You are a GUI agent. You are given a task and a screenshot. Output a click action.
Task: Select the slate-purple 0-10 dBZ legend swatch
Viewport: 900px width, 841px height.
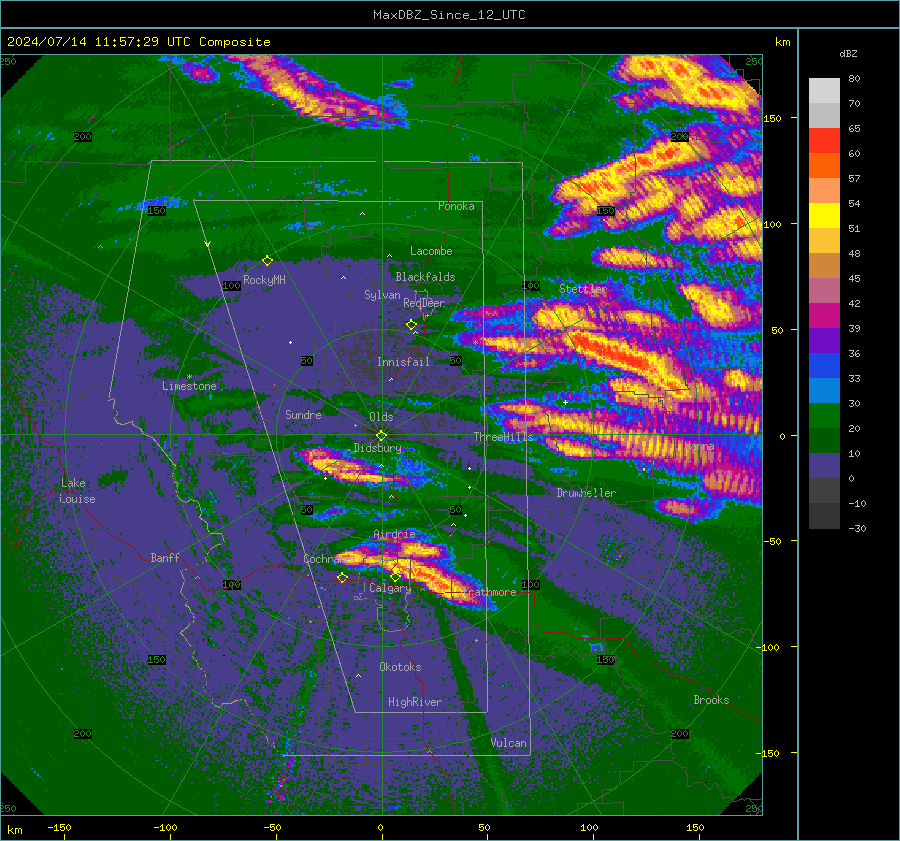pyautogui.click(x=824, y=466)
